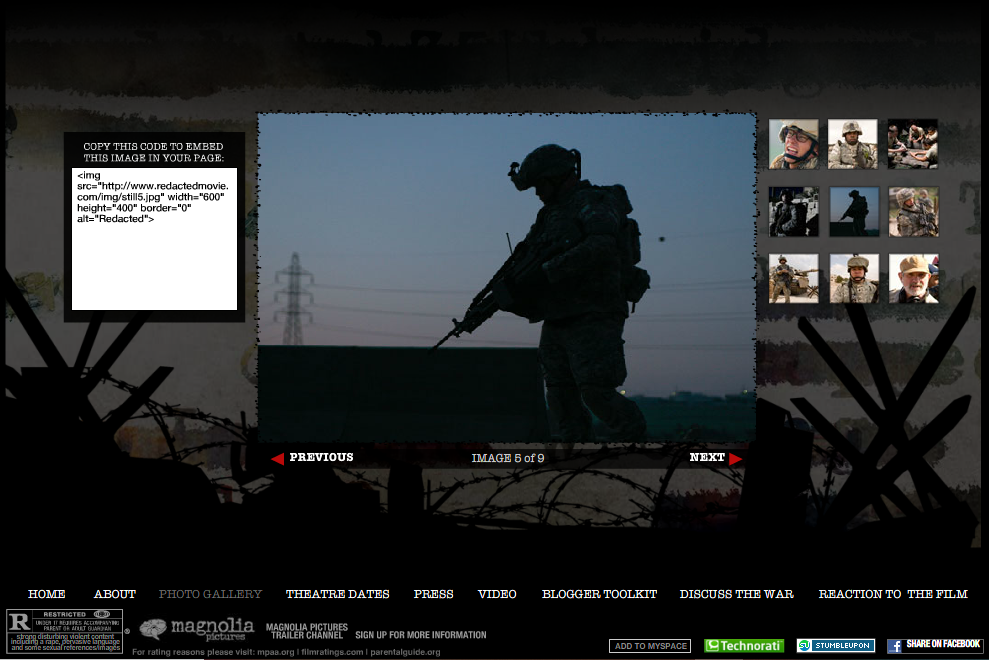Open the About section

tap(115, 594)
